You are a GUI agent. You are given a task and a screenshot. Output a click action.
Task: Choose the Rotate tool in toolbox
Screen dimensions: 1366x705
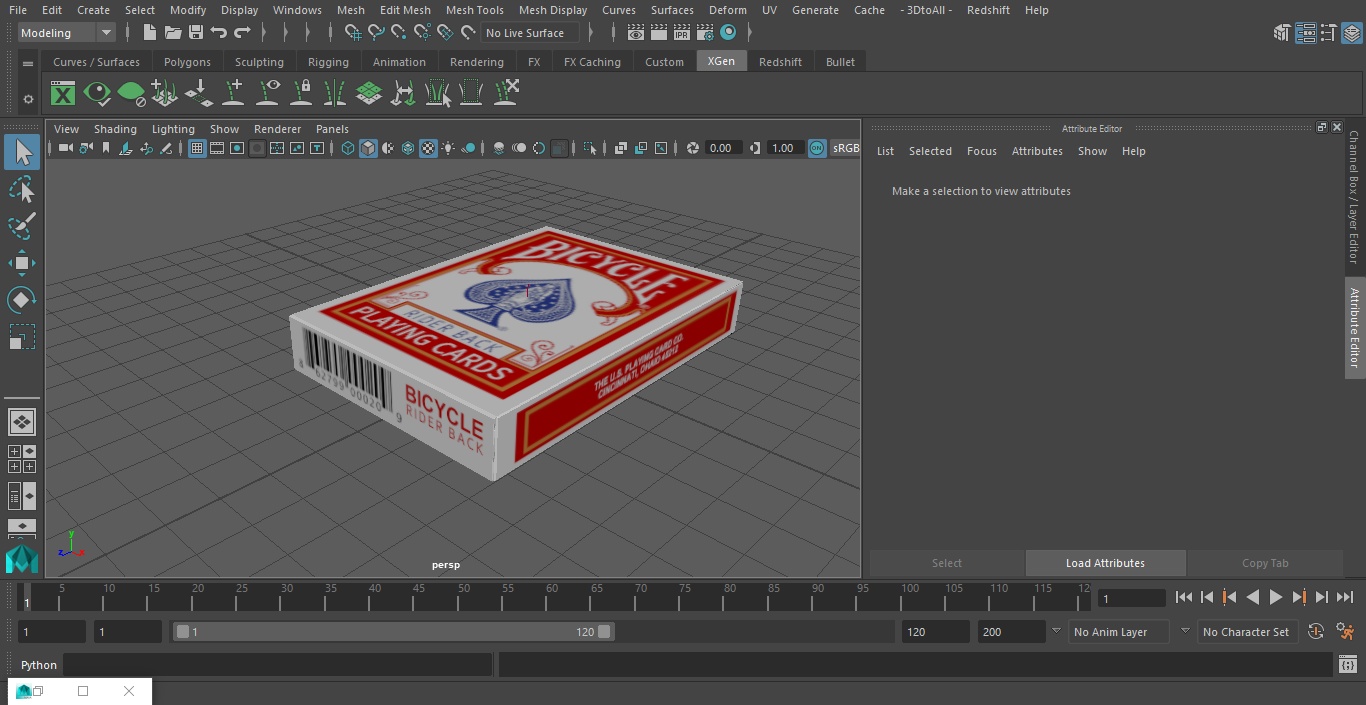[22, 300]
